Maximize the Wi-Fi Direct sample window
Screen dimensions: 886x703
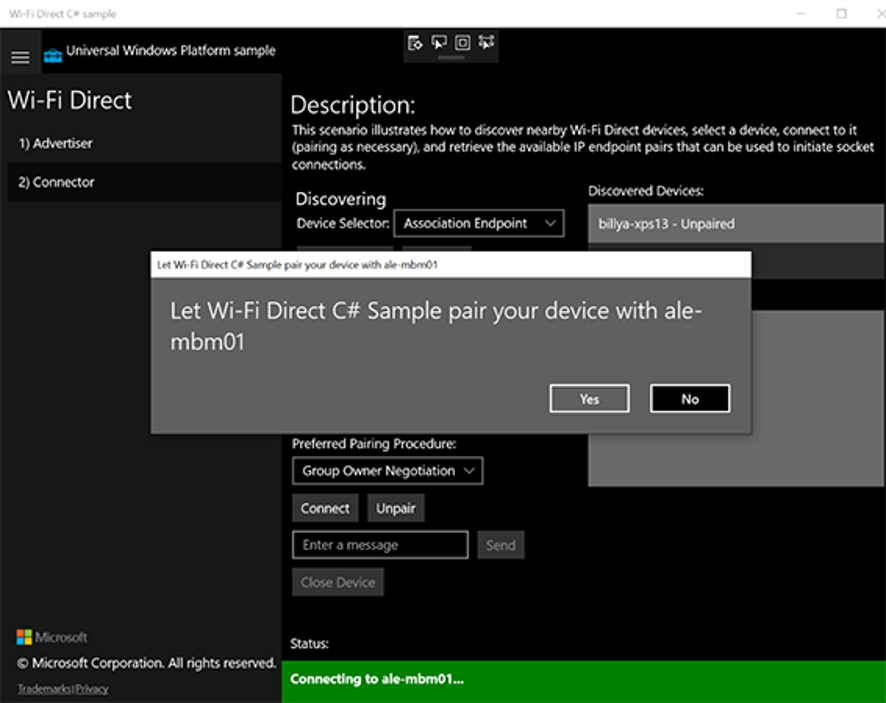pos(841,14)
